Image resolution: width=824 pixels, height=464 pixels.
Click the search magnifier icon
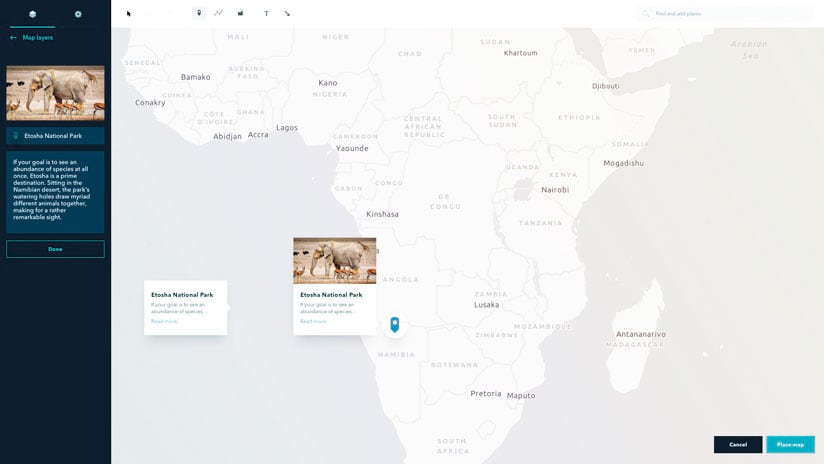(x=646, y=14)
